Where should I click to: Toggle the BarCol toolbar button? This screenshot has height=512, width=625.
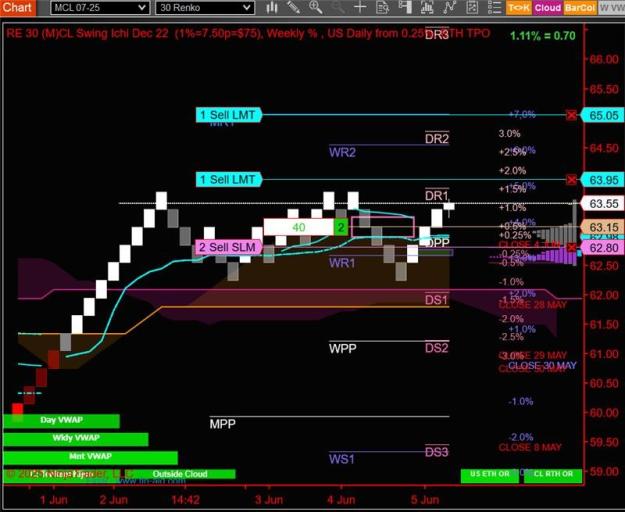[580, 8]
